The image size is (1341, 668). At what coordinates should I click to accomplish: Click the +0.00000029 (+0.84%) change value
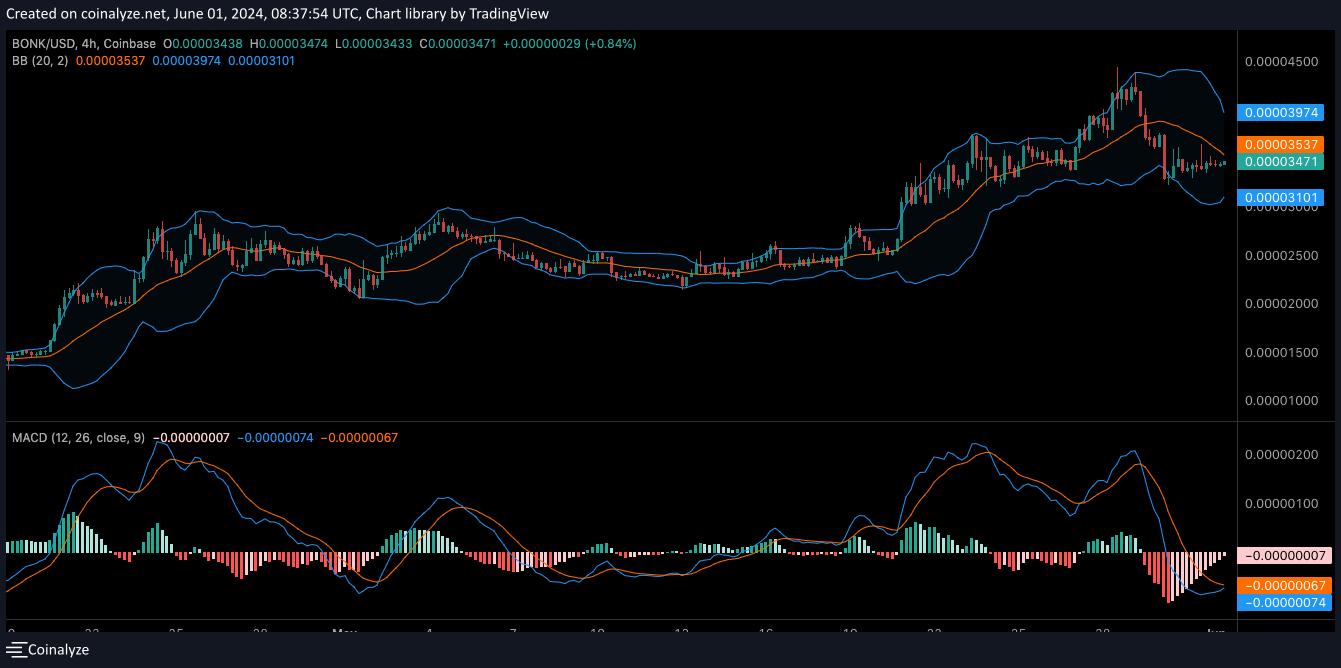pos(569,44)
